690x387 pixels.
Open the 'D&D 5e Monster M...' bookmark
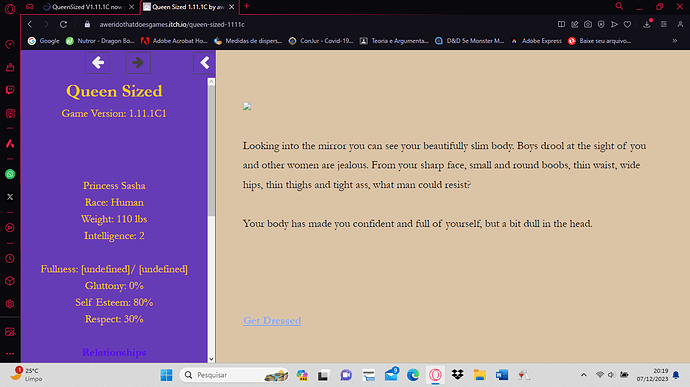pos(470,41)
